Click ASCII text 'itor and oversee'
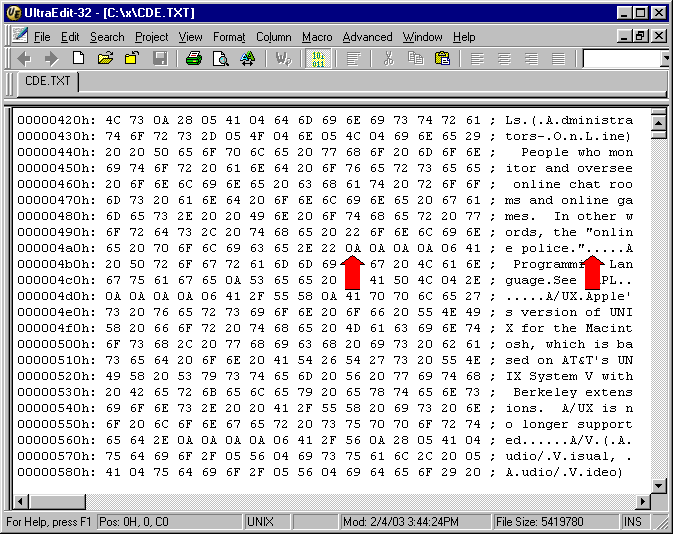The image size is (673, 534). pos(569,168)
